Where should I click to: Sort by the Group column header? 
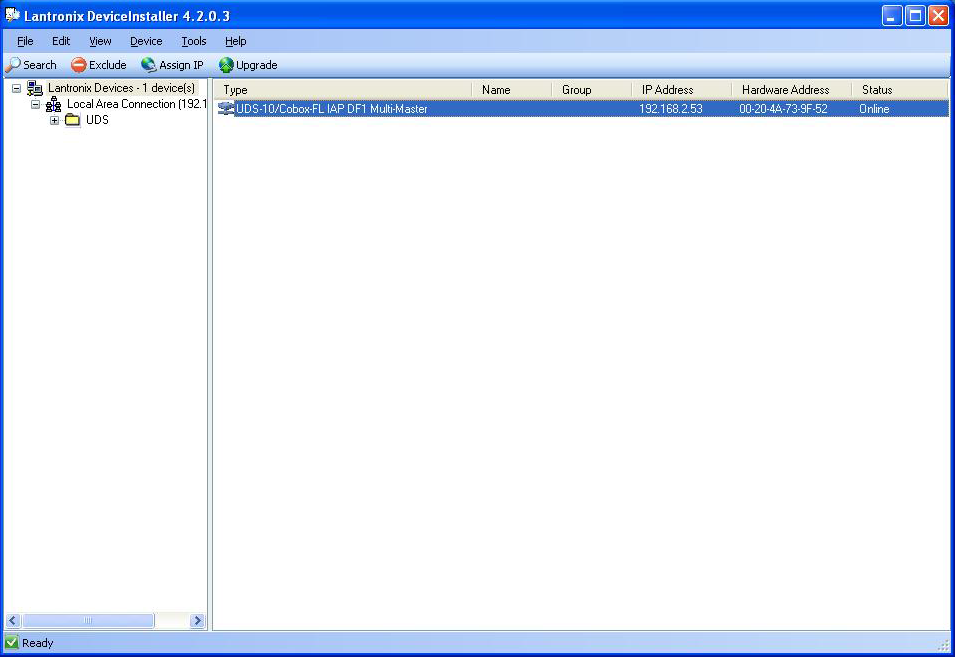click(x=591, y=90)
